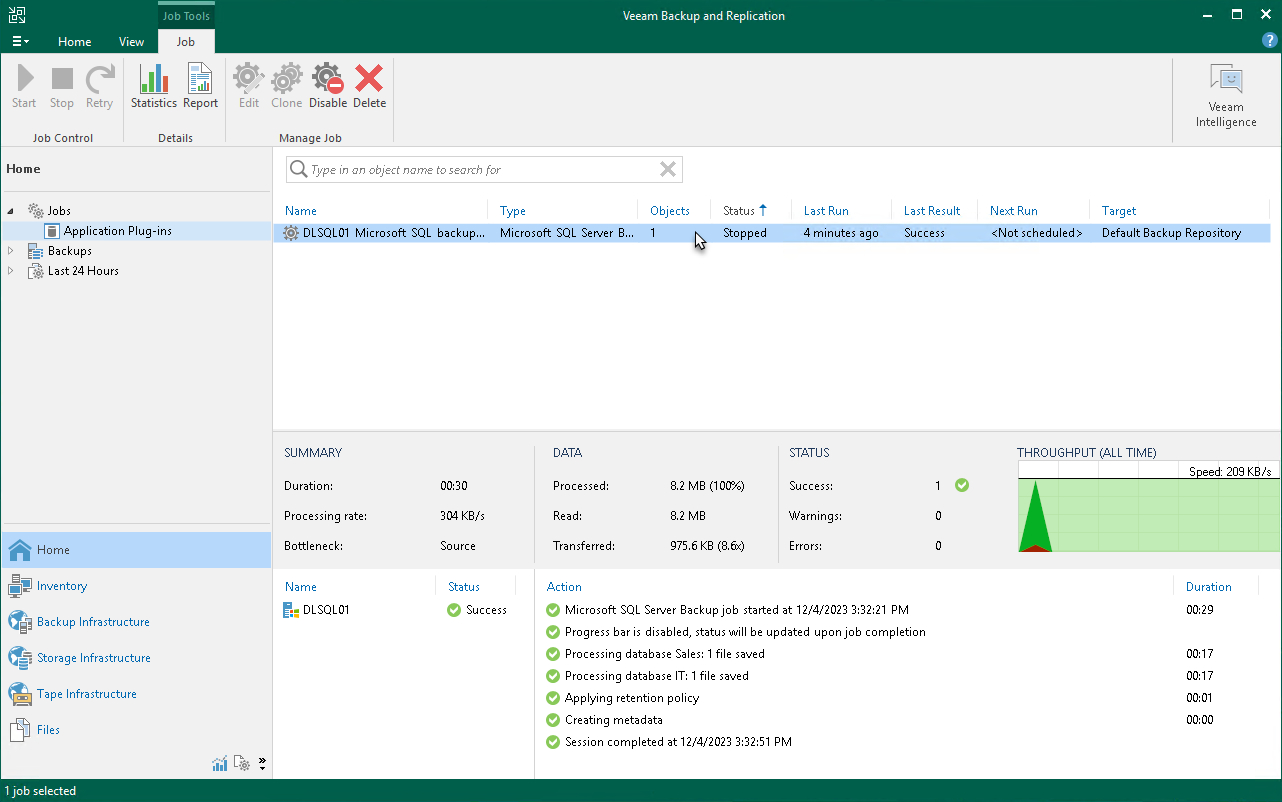This screenshot has height=802, width=1282.
Task: Click the 'Creating metadata' log entry
Action: [x=614, y=720]
